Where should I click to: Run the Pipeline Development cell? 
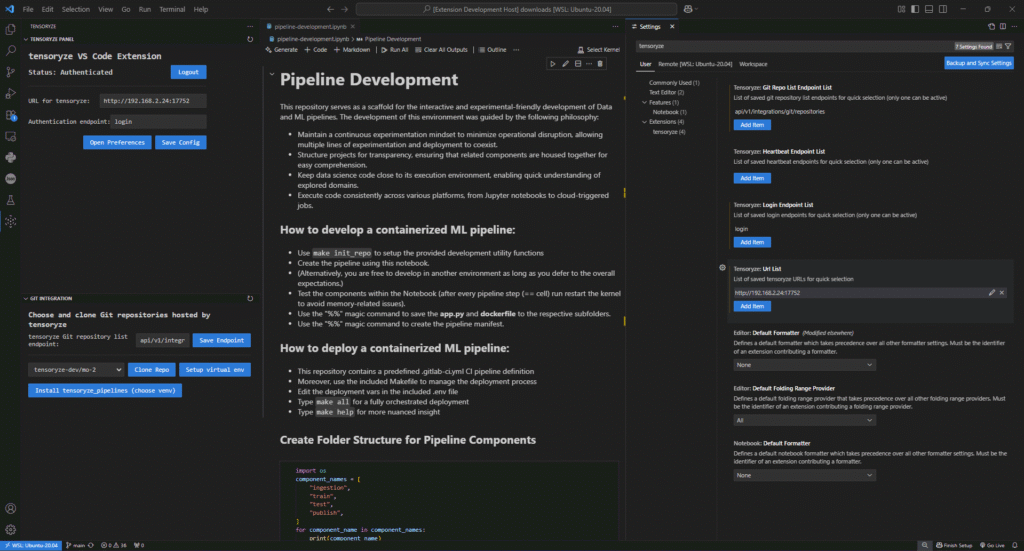(x=552, y=64)
